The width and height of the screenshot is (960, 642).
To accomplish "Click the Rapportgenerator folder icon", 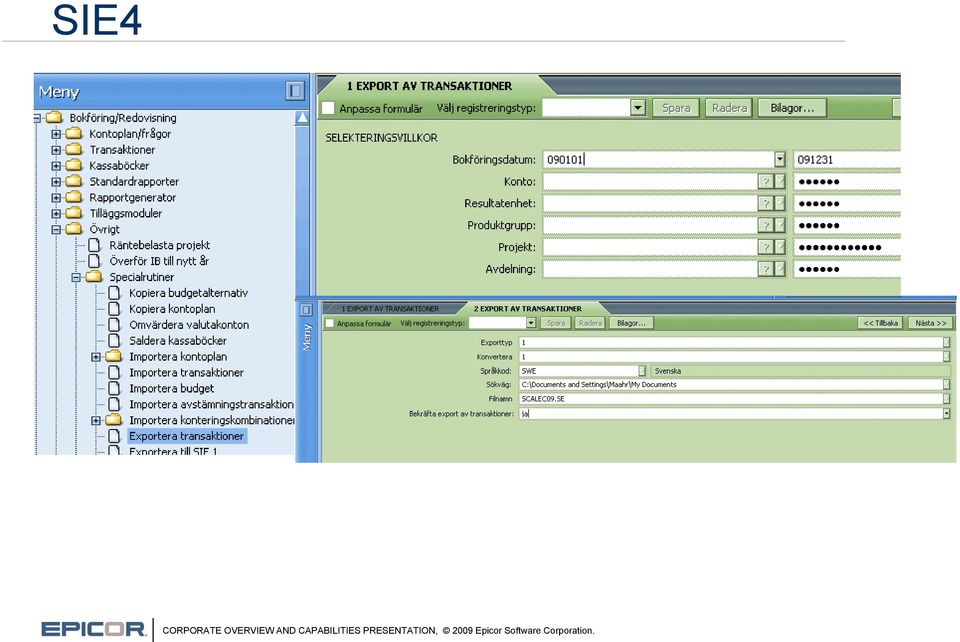I will [74, 197].
